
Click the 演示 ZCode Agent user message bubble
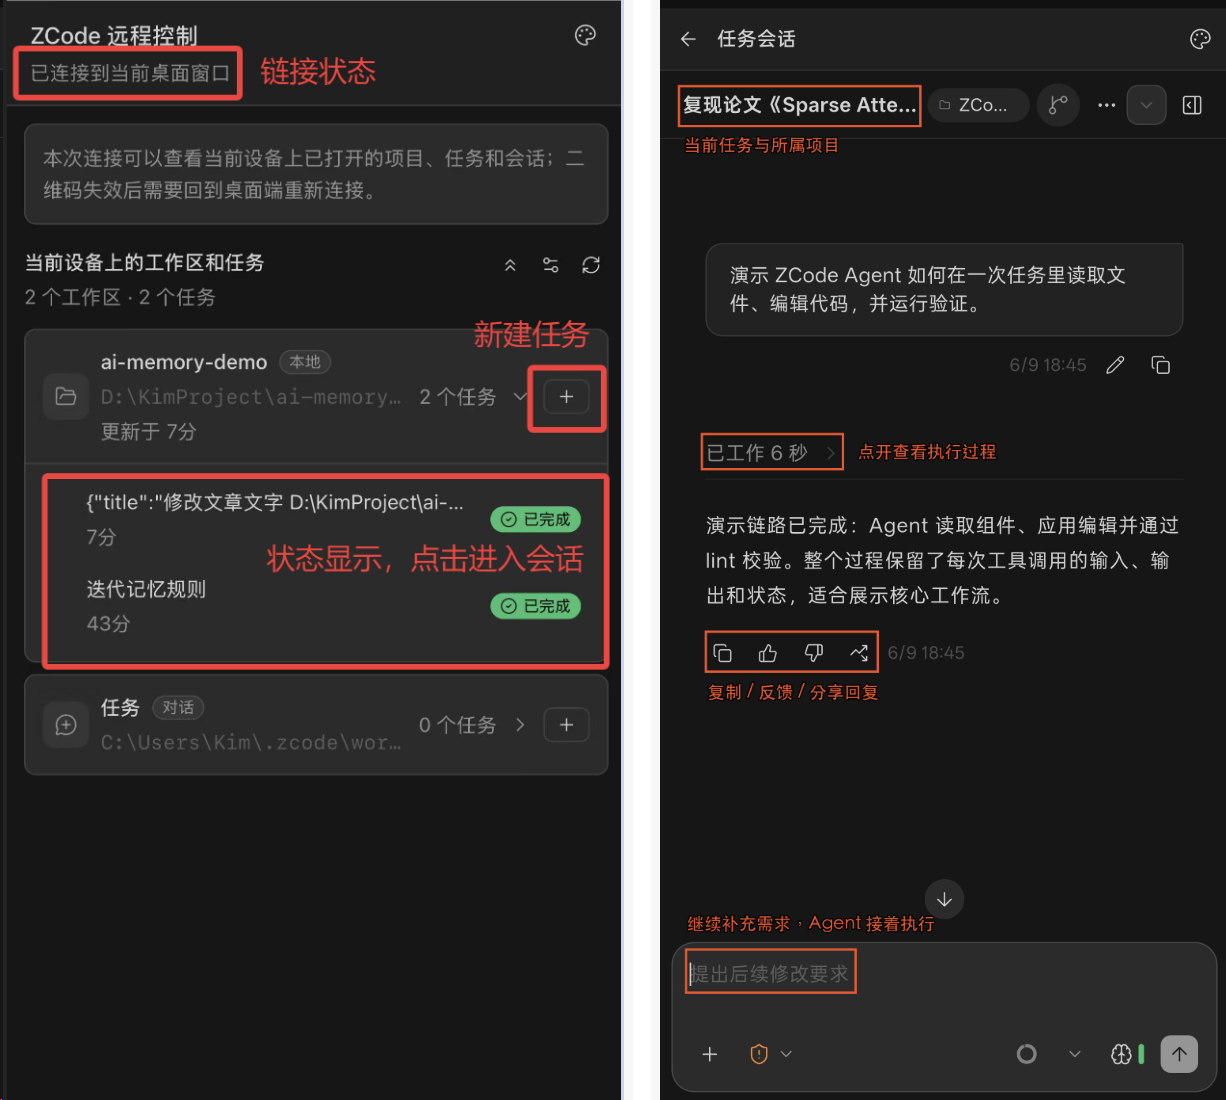(944, 290)
